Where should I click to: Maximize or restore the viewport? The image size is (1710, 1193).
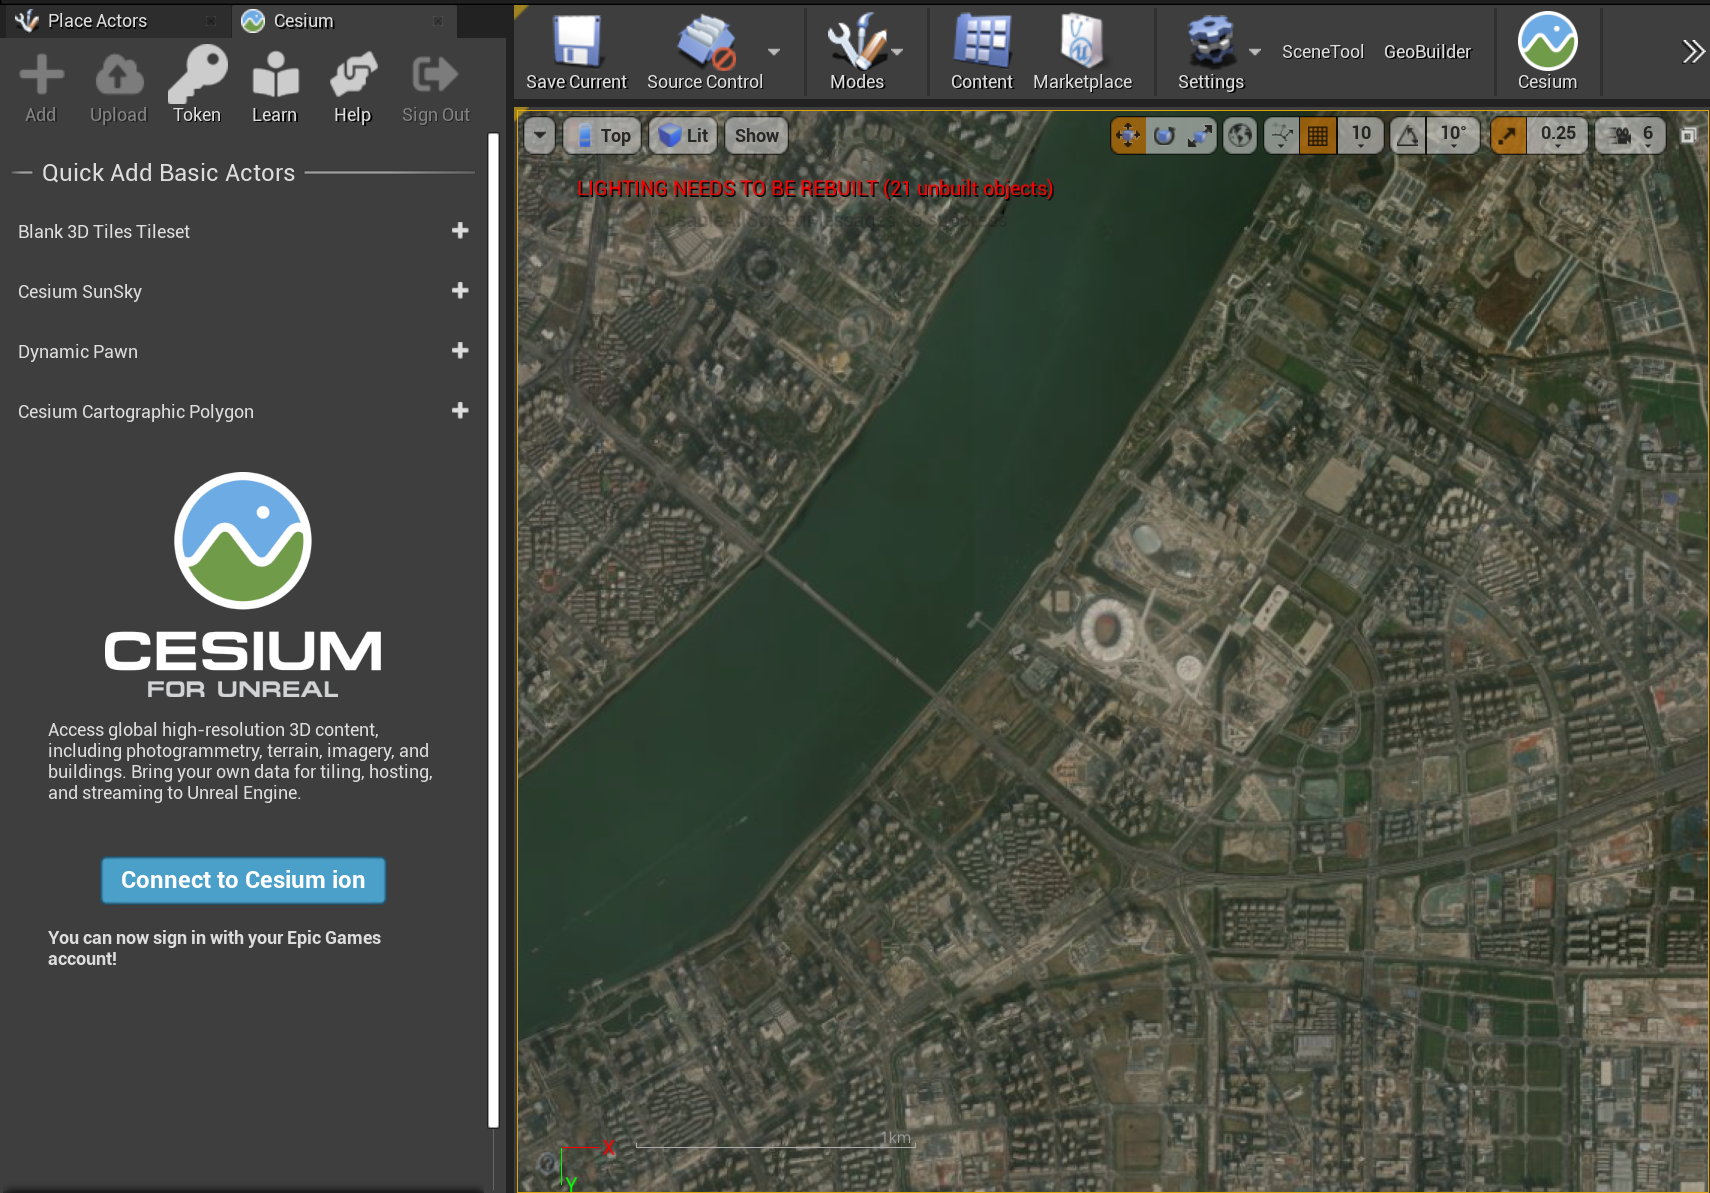pos(1688,135)
